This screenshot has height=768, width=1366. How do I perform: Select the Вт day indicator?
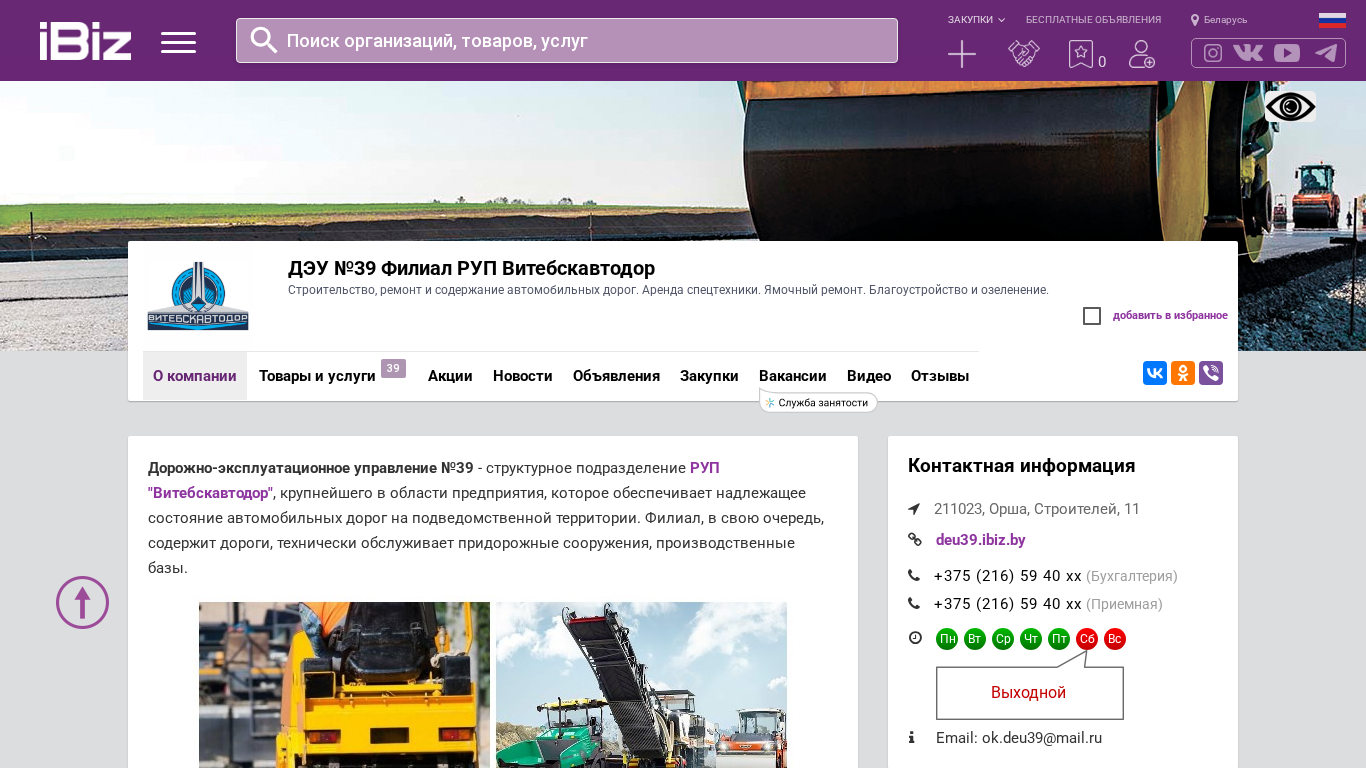pos(975,639)
